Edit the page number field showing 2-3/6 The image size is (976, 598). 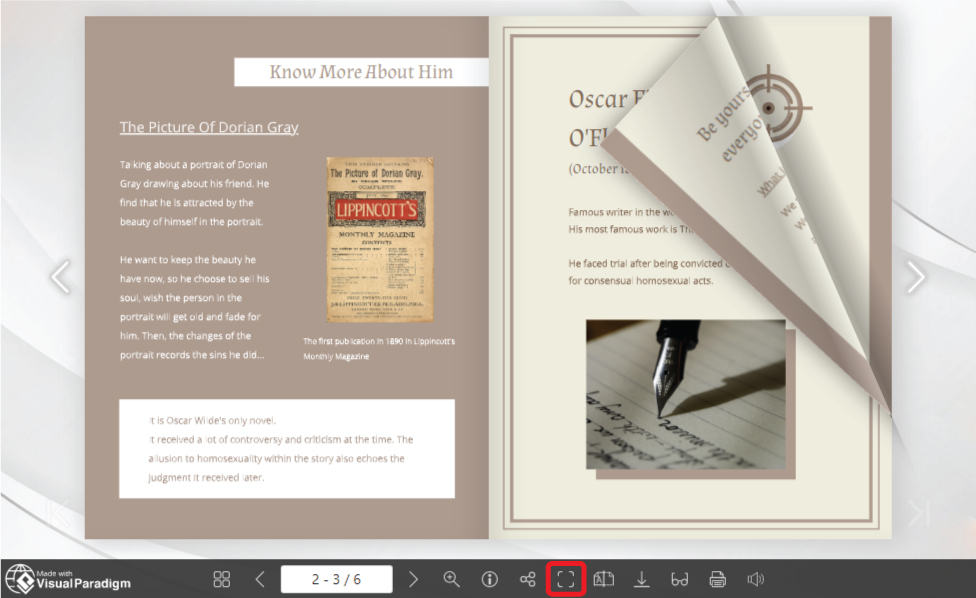[x=337, y=579]
